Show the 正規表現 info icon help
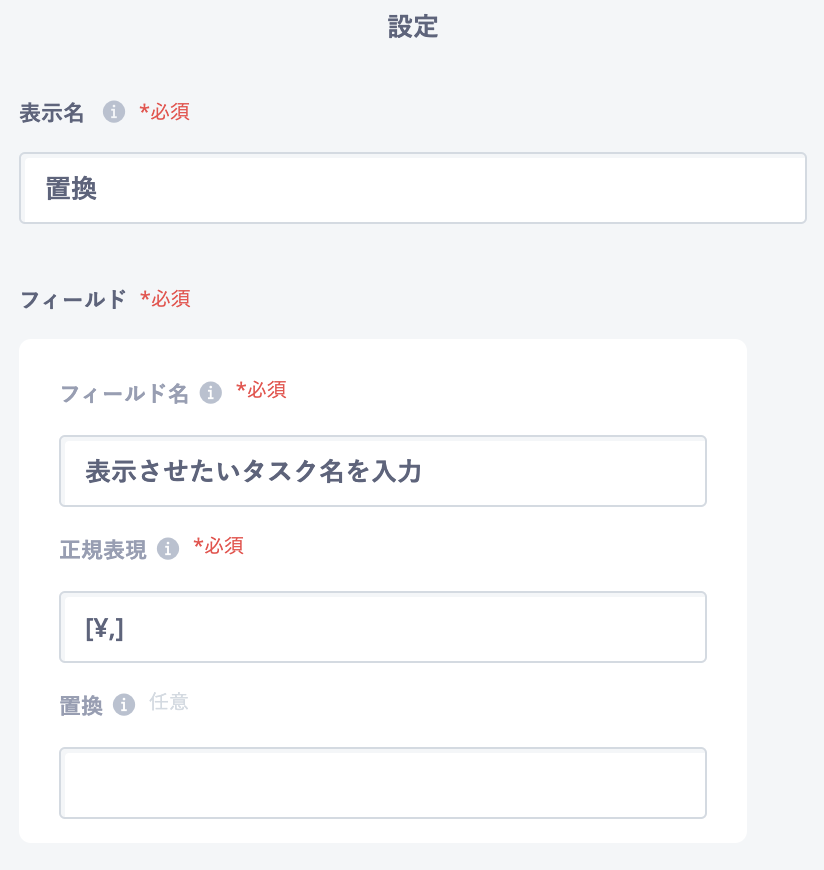The width and height of the screenshot is (824, 870). (x=168, y=549)
